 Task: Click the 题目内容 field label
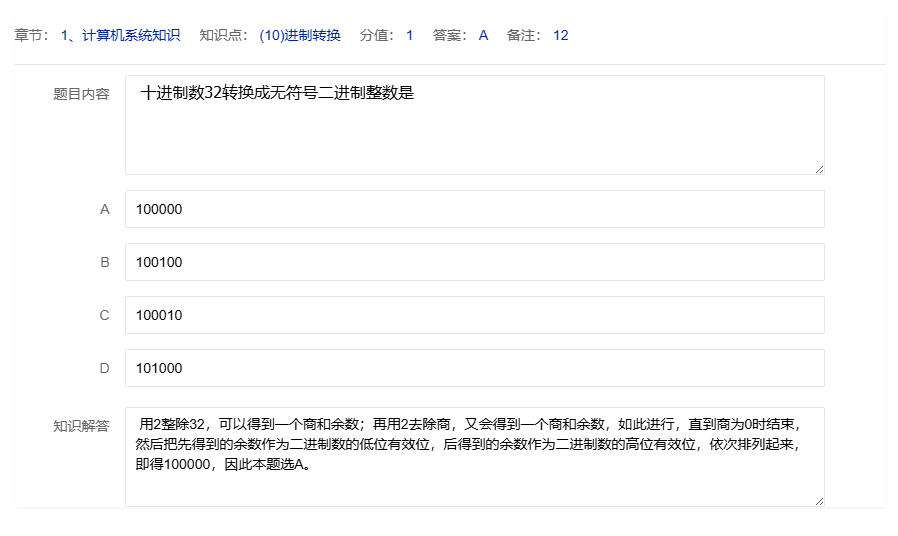click(x=81, y=94)
